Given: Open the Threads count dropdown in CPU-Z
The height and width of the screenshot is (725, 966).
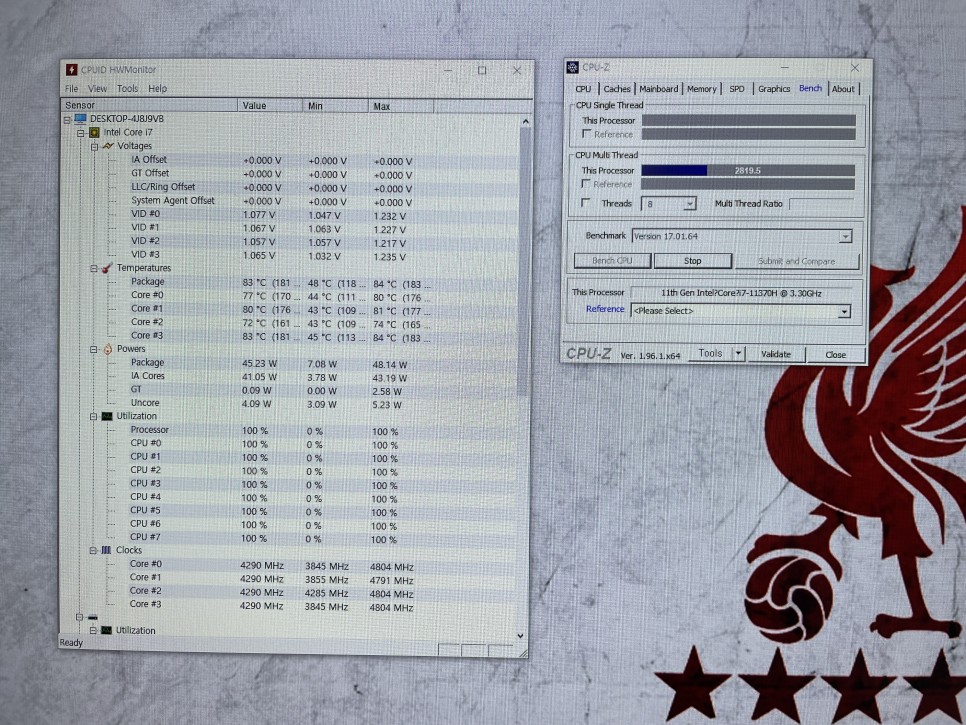Looking at the screenshot, I should (690, 203).
